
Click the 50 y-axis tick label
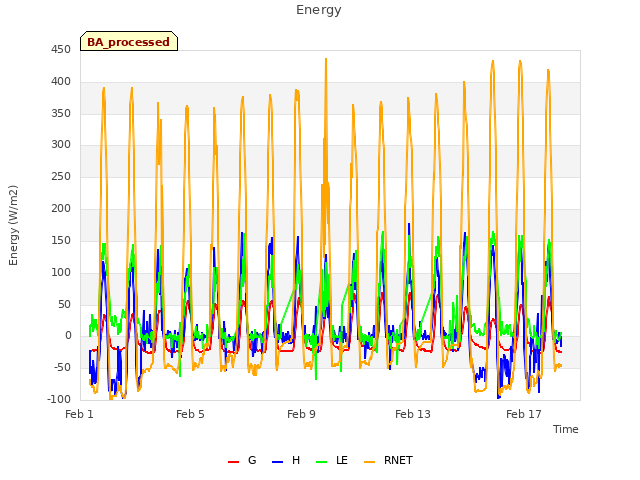(x=64, y=304)
